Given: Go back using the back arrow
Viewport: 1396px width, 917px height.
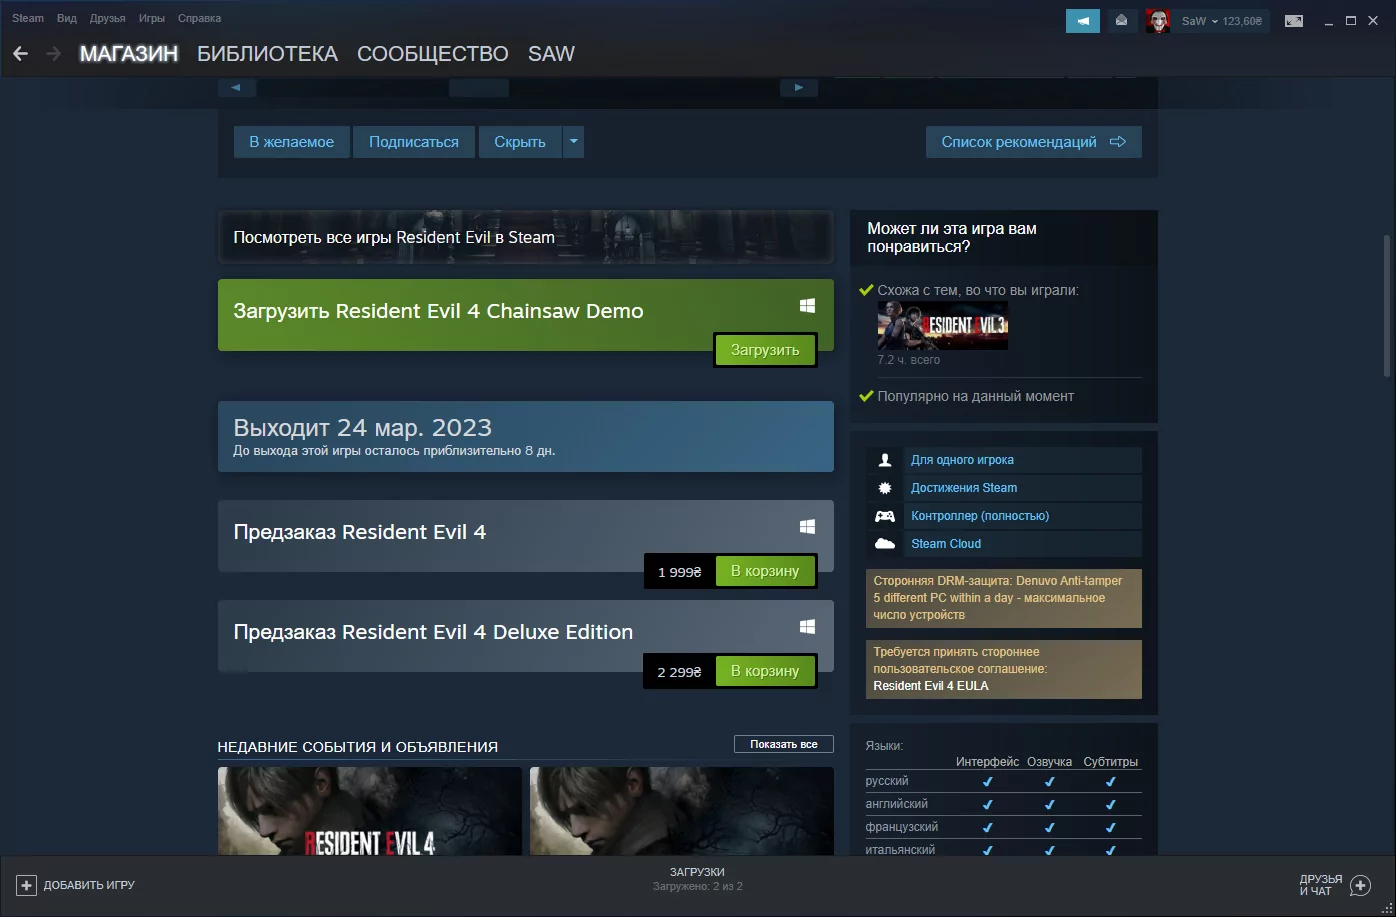Looking at the screenshot, I should tap(20, 54).
